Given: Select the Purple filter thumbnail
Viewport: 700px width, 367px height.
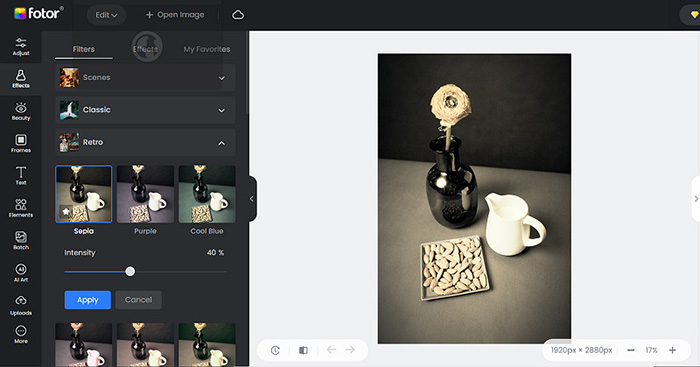Looking at the screenshot, I should pyautogui.click(x=145, y=194).
